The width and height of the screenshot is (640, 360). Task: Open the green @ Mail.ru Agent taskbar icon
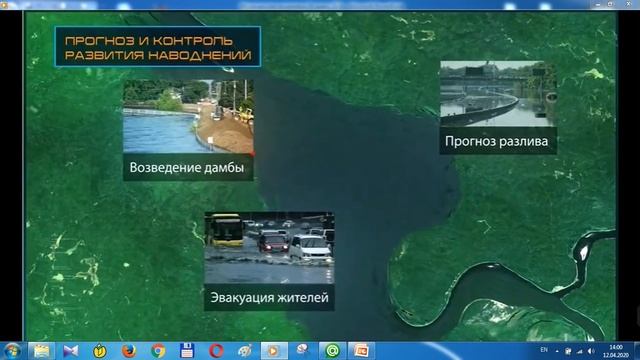tap(332, 351)
